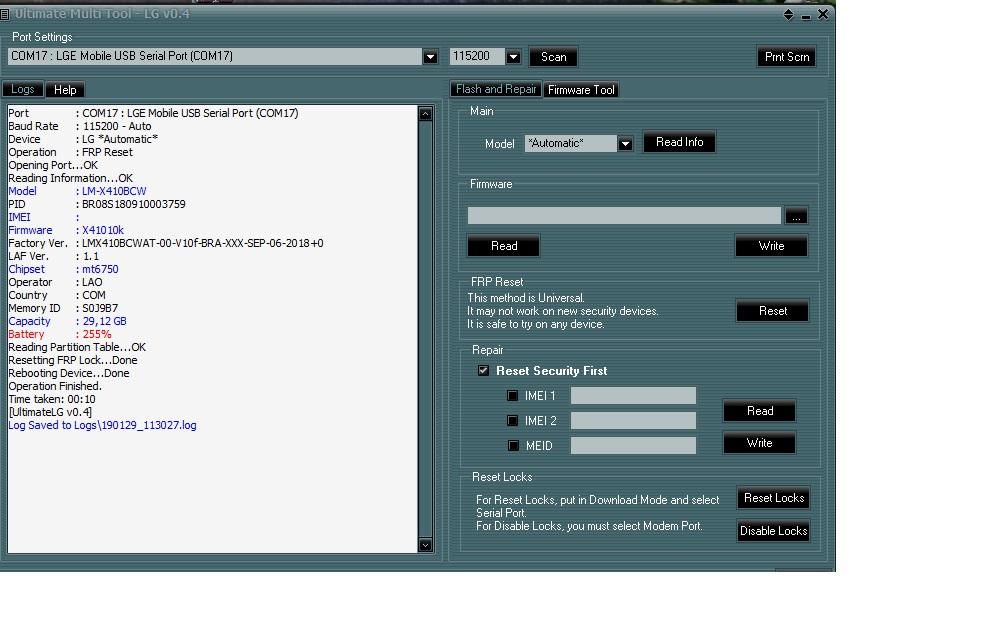
Task: Click the log scrollbar down arrow
Action: point(426,545)
